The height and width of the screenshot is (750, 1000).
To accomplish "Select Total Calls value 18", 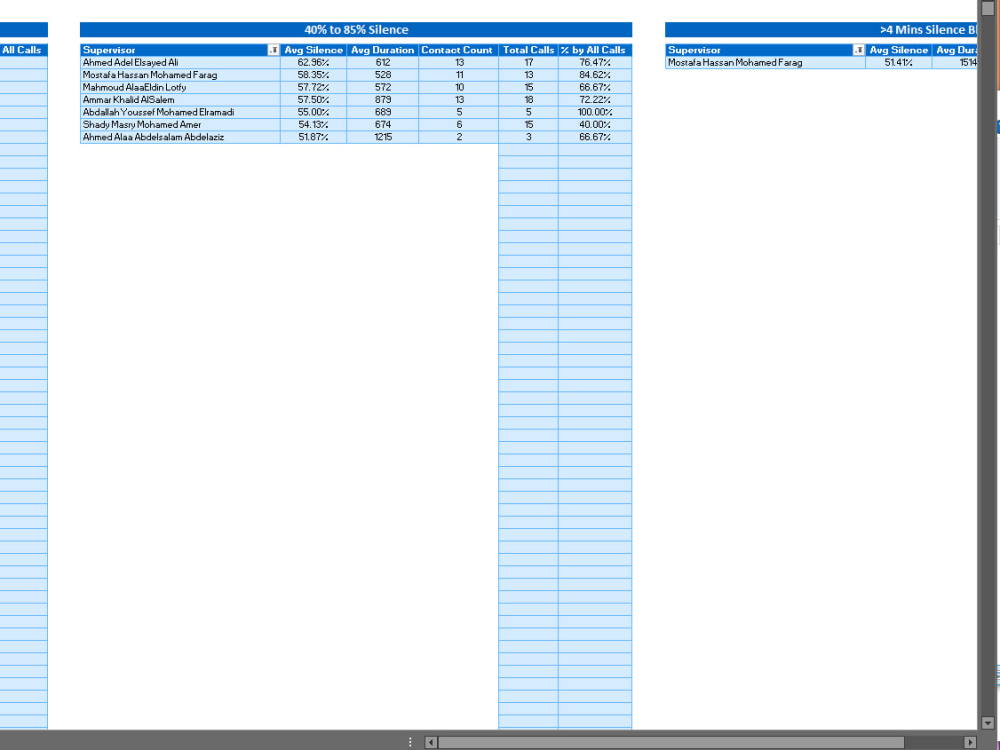I will click(528, 99).
